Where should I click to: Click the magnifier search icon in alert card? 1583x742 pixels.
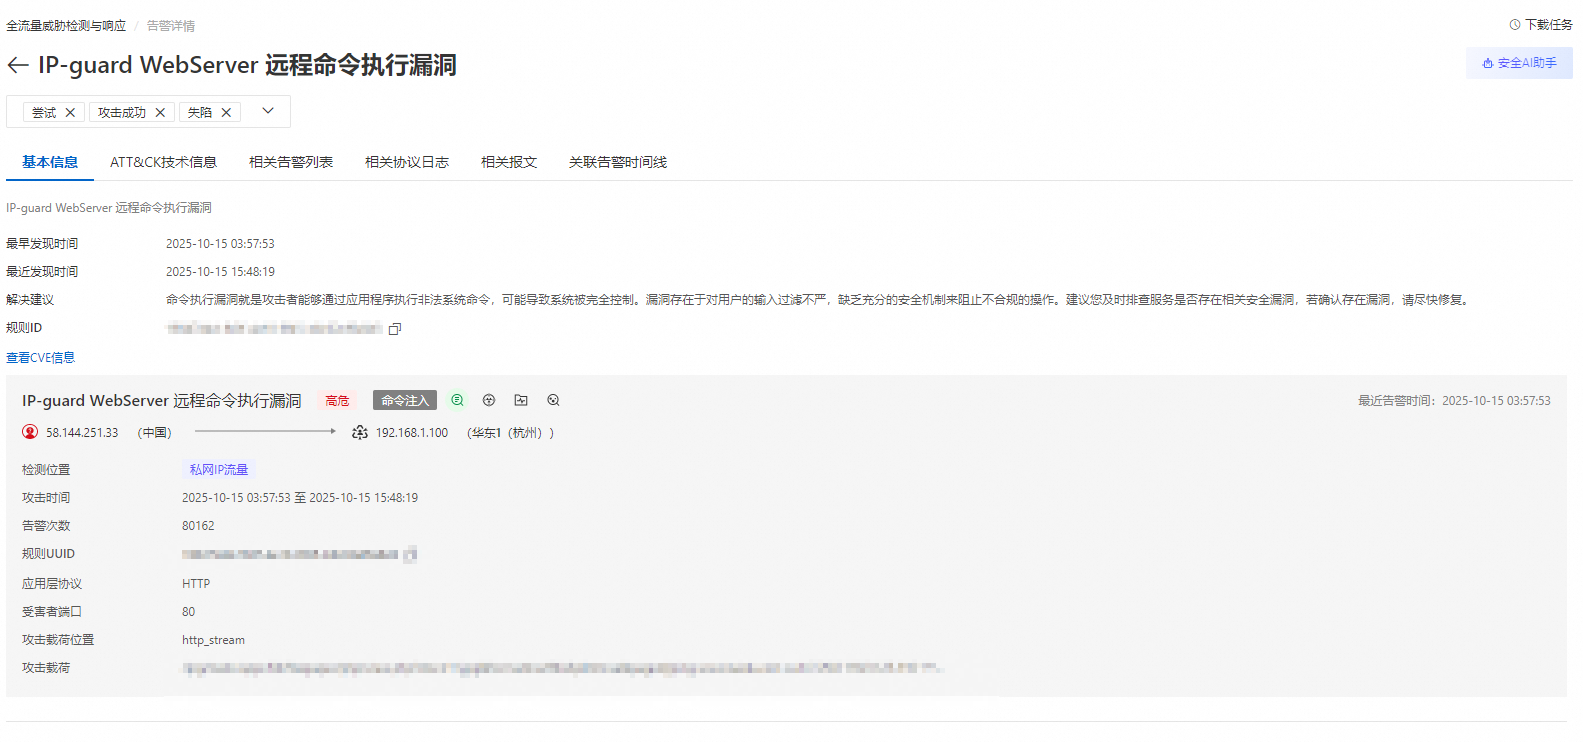(553, 400)
